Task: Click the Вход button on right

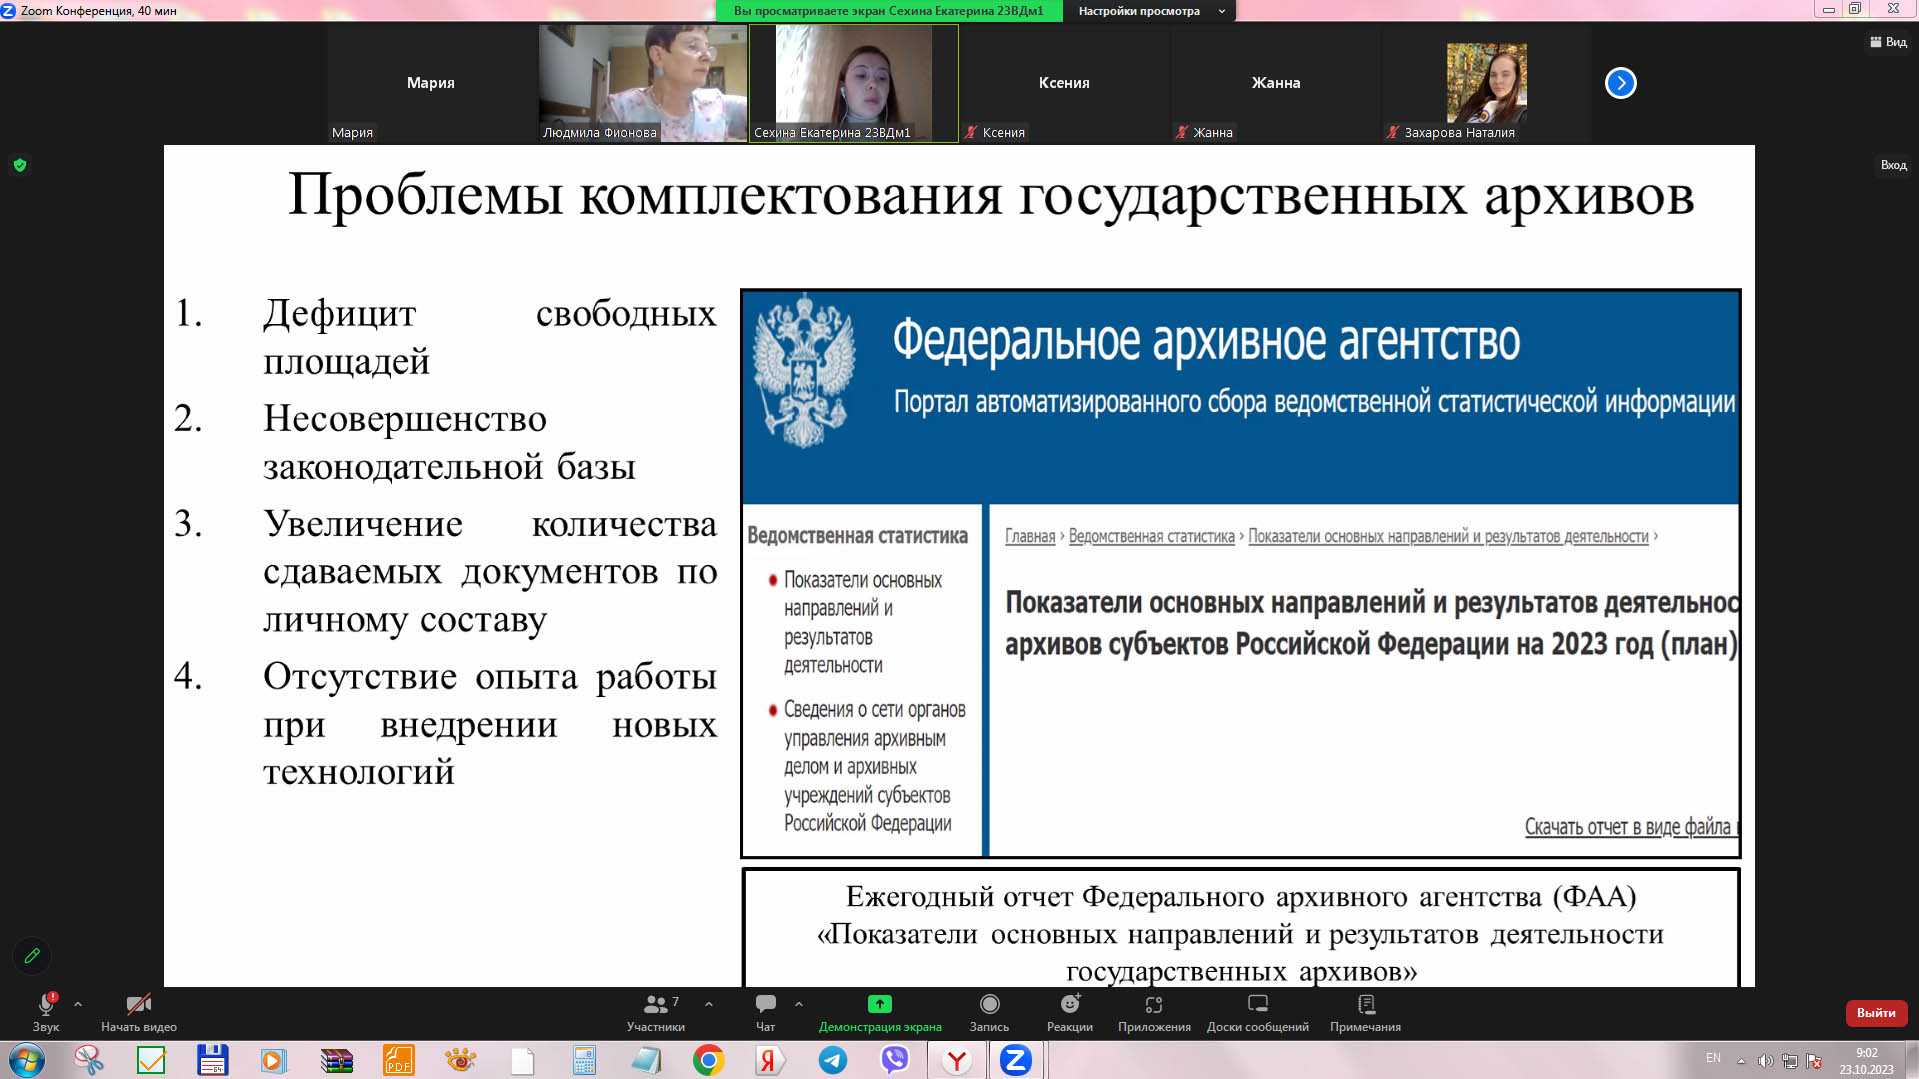Action: coord(1893,165)
